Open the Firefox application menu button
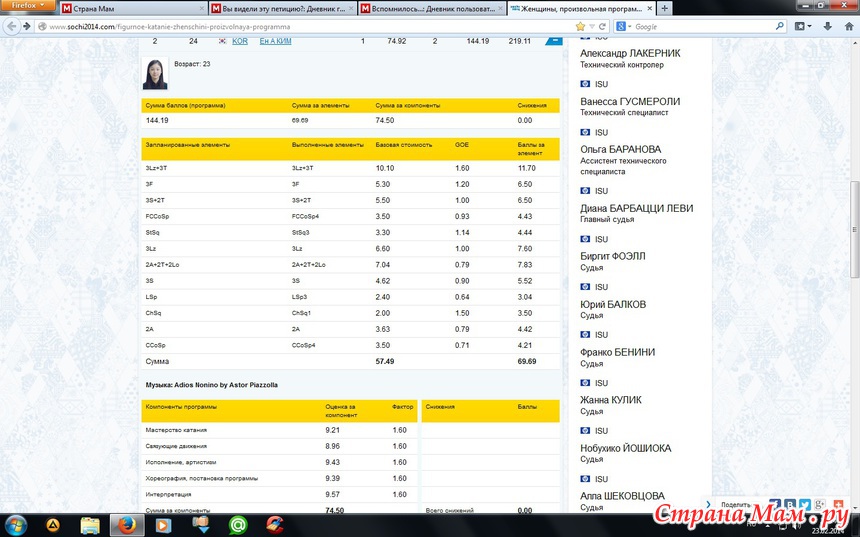This screenshot has width=860, height=537. [27, 5]
